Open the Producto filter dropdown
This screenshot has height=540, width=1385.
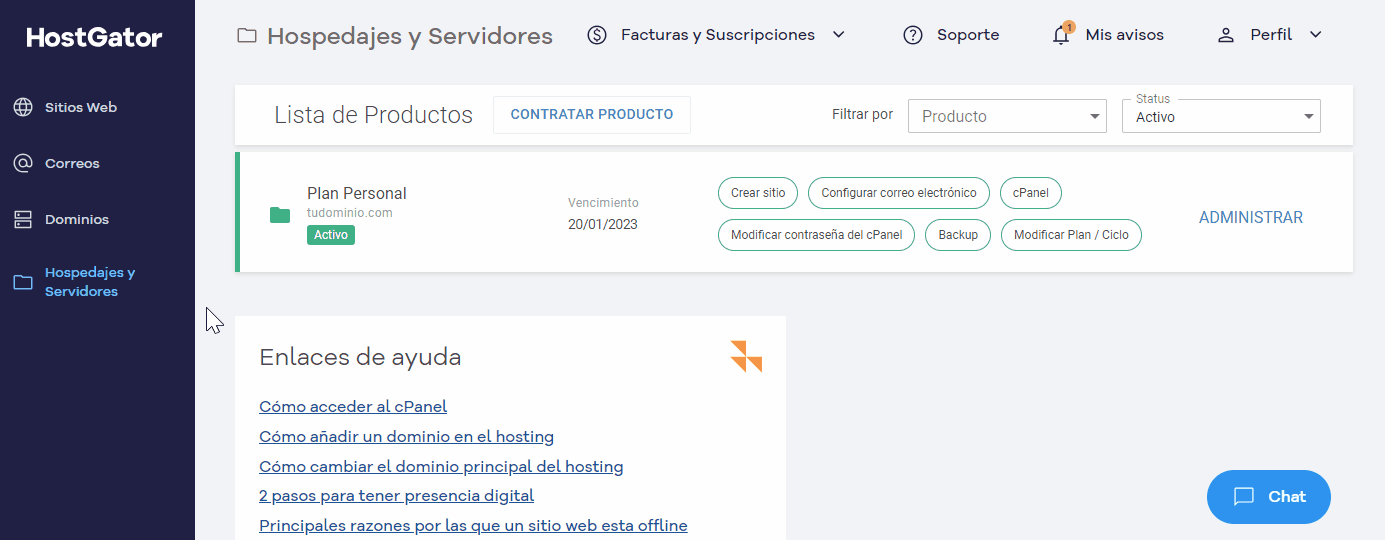tap(1007, 116)
